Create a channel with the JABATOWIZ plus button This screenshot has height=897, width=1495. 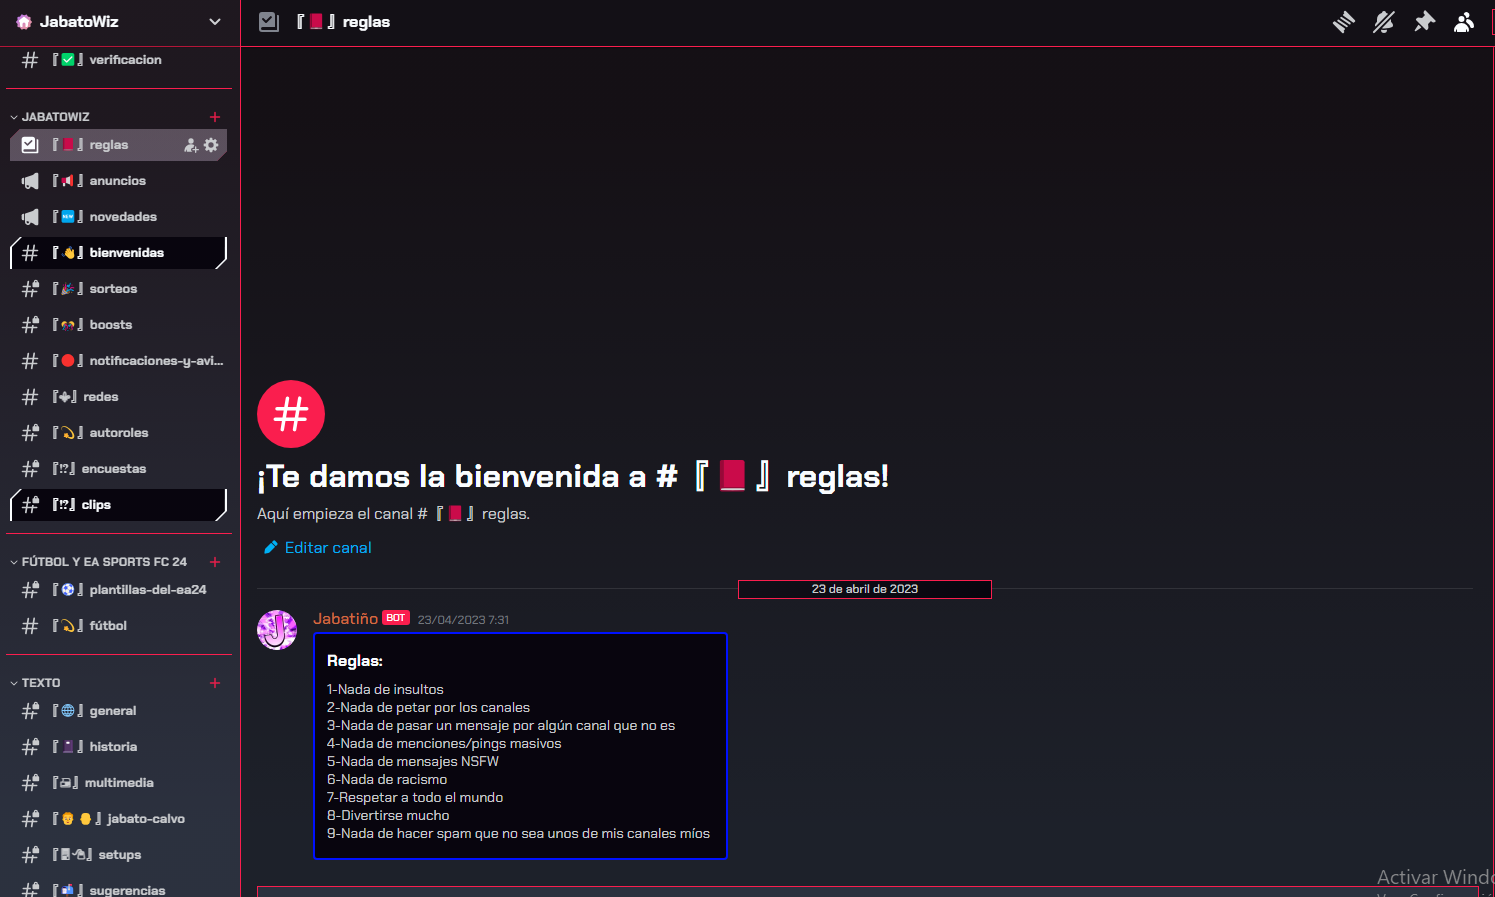[x=214, y=116]
